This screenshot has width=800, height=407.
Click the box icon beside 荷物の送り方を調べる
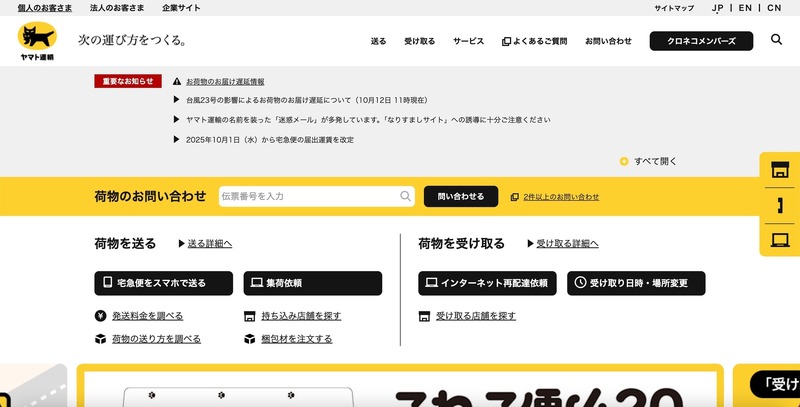tap(100, 339)
